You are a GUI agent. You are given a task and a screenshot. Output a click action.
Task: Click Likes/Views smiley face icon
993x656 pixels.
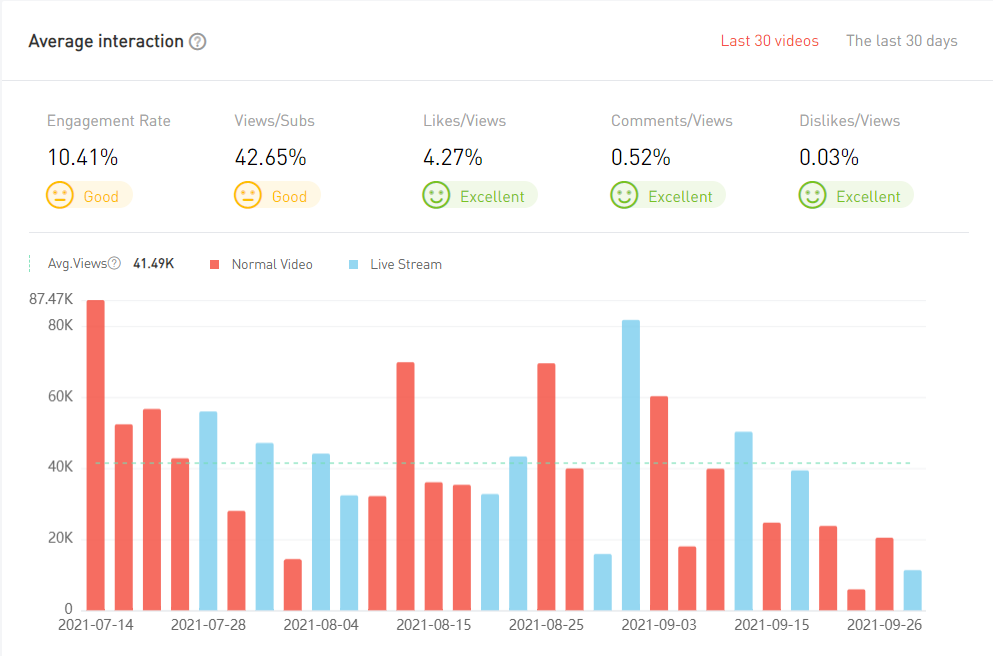tap(436, 196)
